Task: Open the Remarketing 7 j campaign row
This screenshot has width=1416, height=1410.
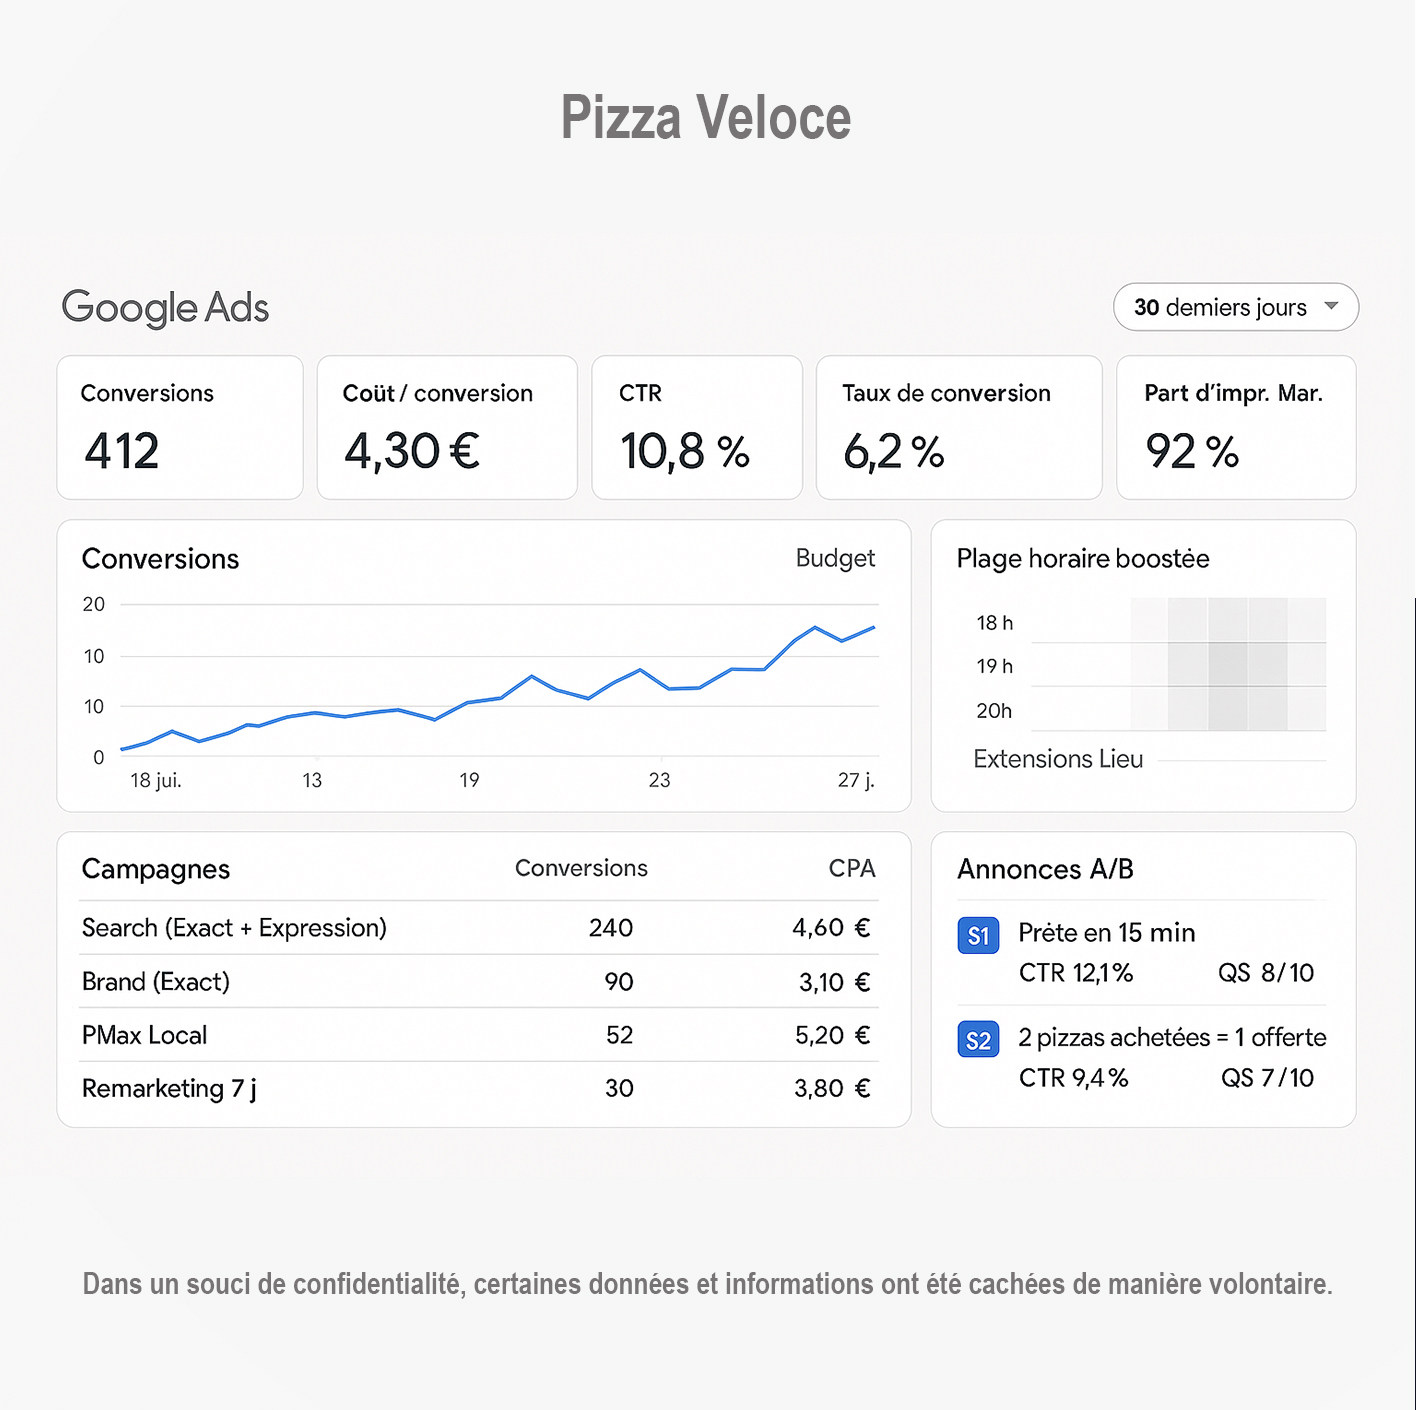Action: tap(169, 1088)
